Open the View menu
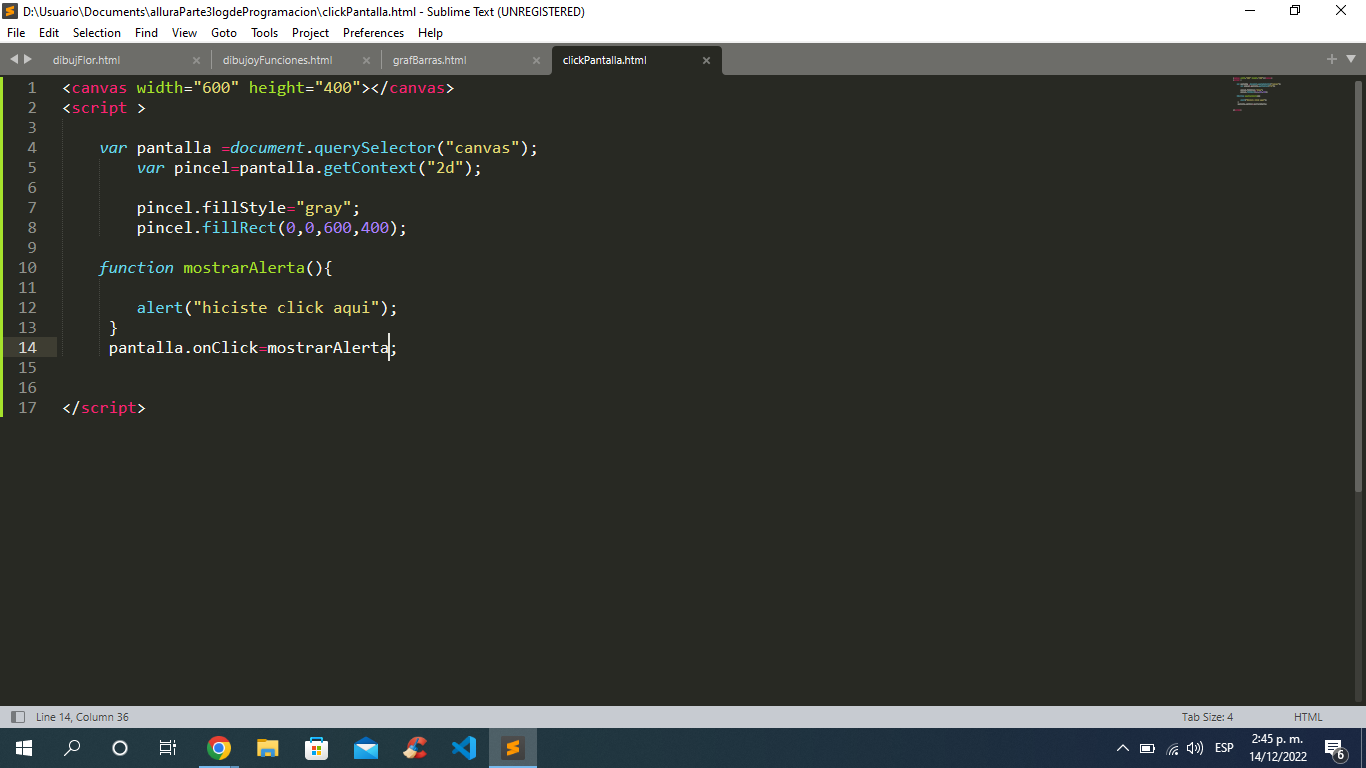This screenshot has height=768, width=1366. click(x=184, y=33)
